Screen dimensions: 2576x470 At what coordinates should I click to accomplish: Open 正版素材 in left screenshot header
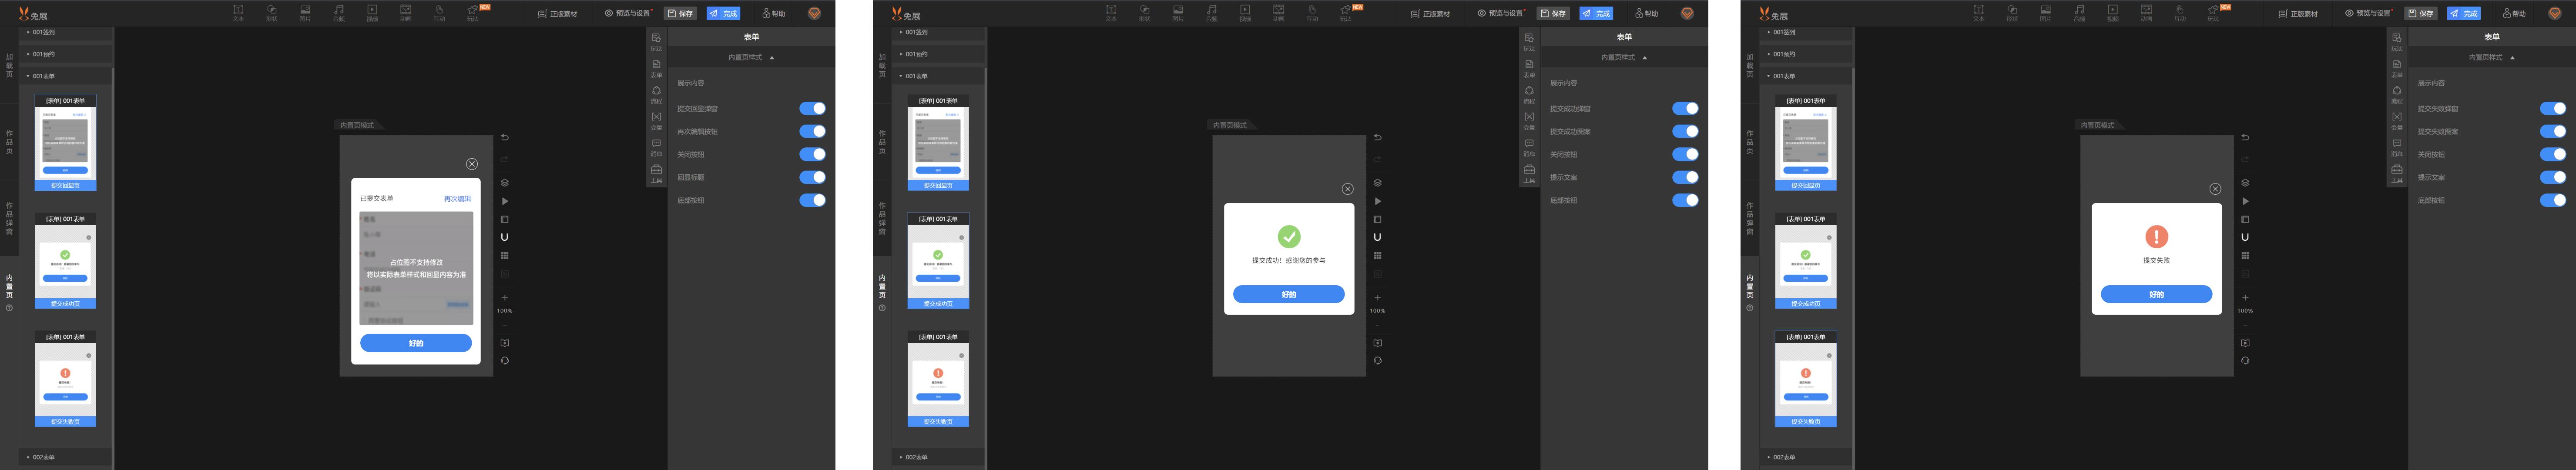(558, 14)
